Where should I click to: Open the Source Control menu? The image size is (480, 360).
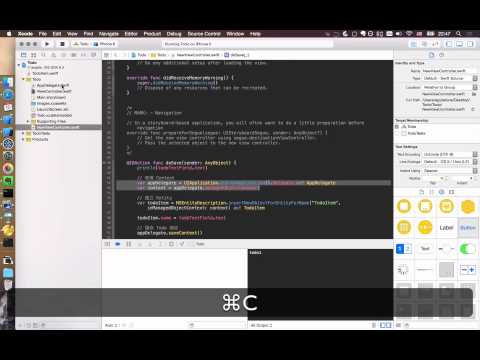point(204,34)
